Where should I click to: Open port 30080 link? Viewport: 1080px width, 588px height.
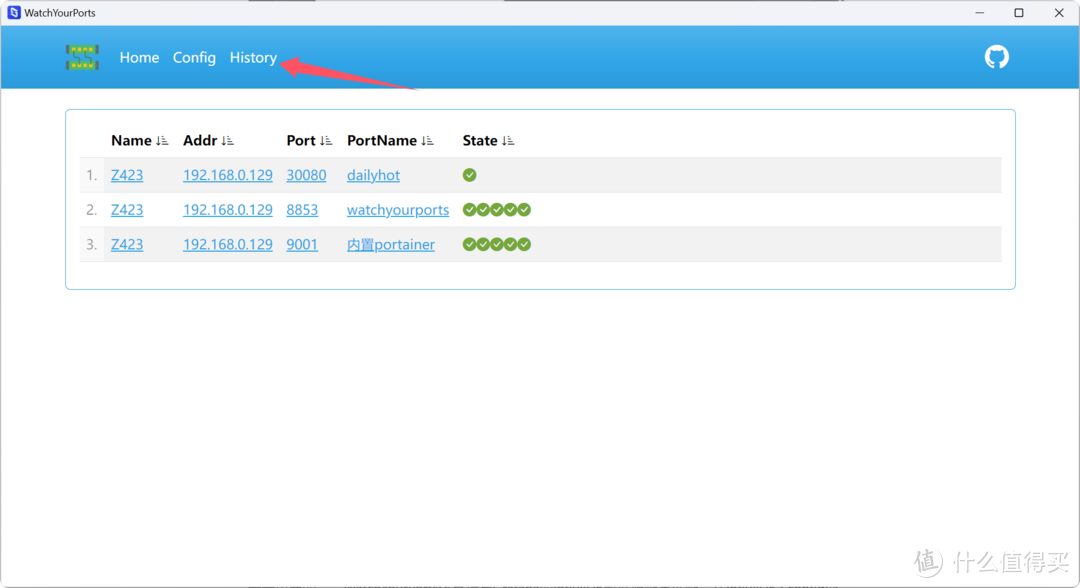pos(306,175)
